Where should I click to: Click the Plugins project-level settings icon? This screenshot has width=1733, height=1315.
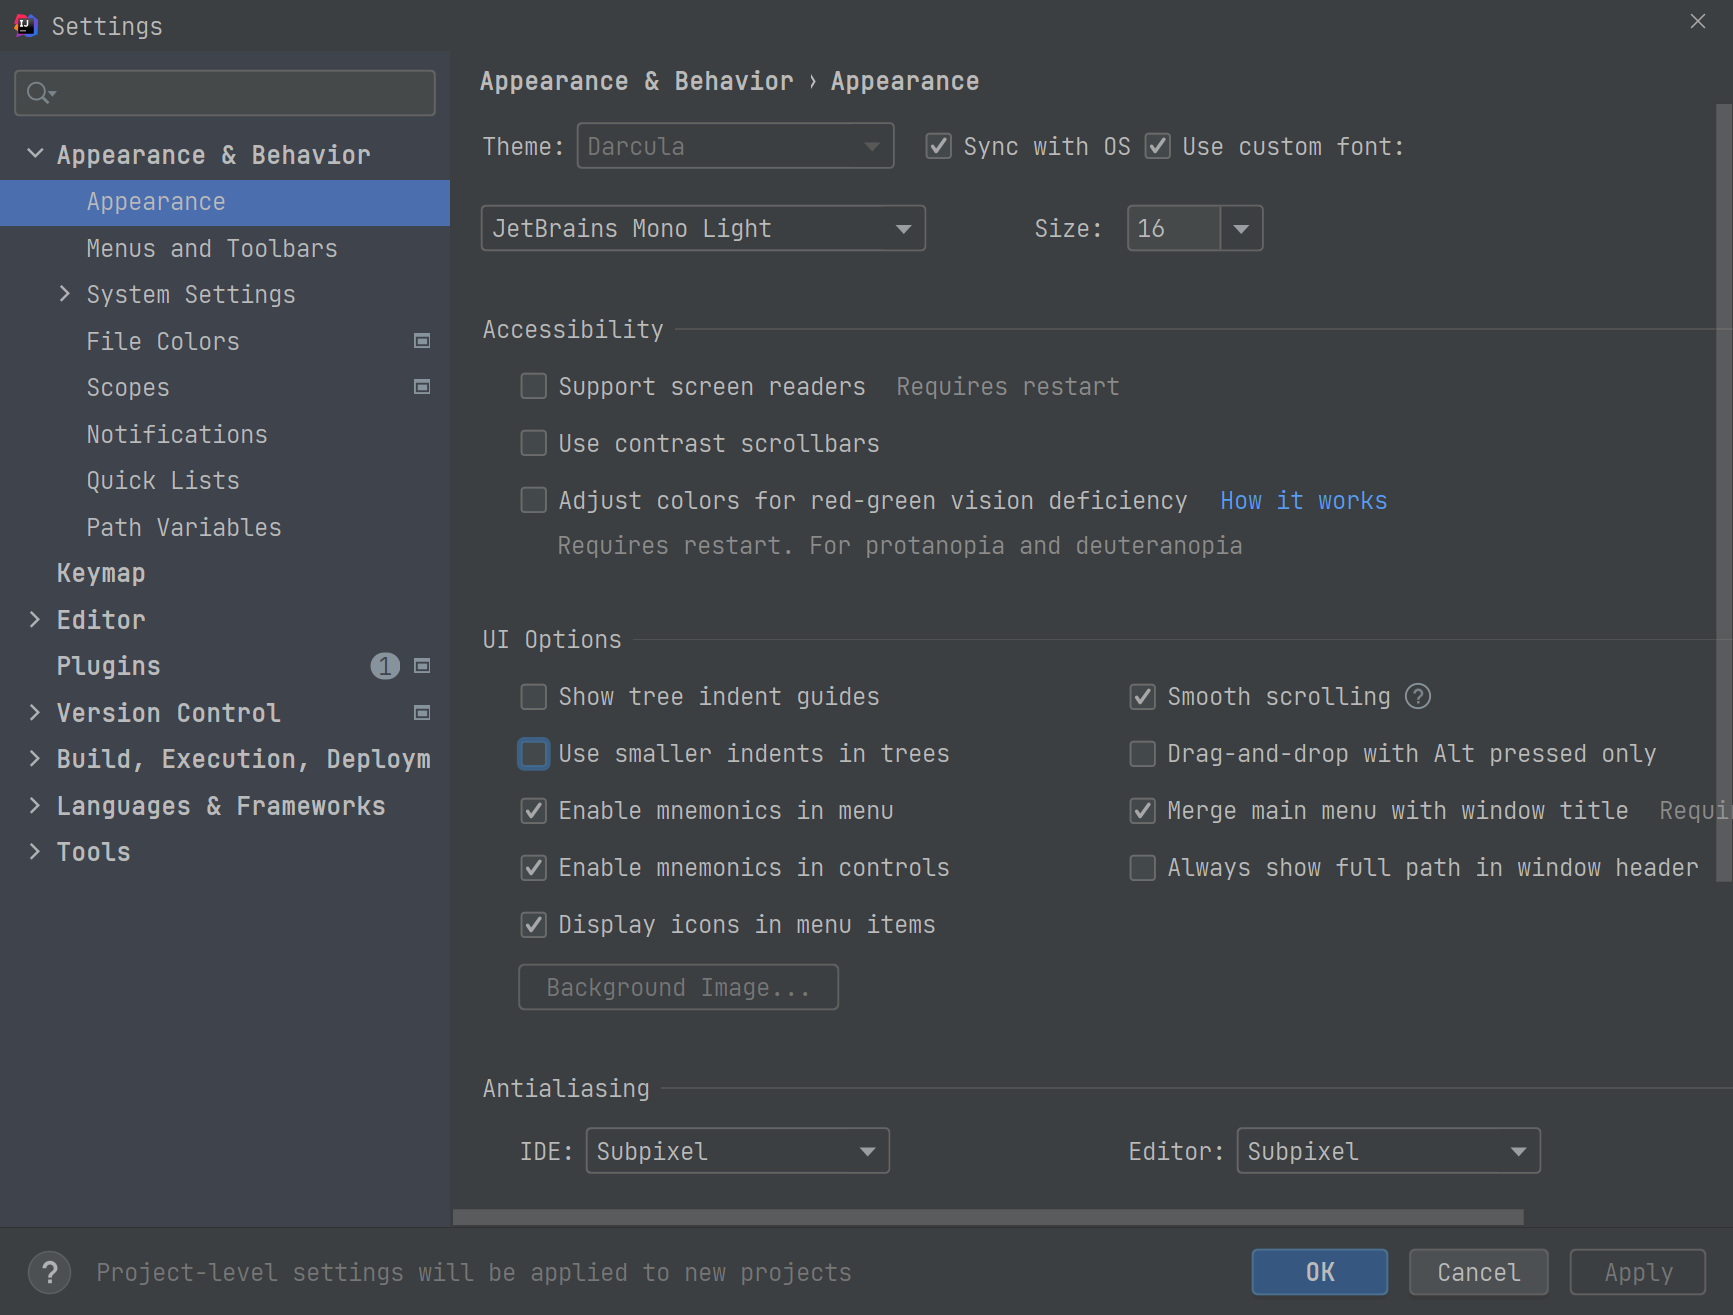point(422,666)
